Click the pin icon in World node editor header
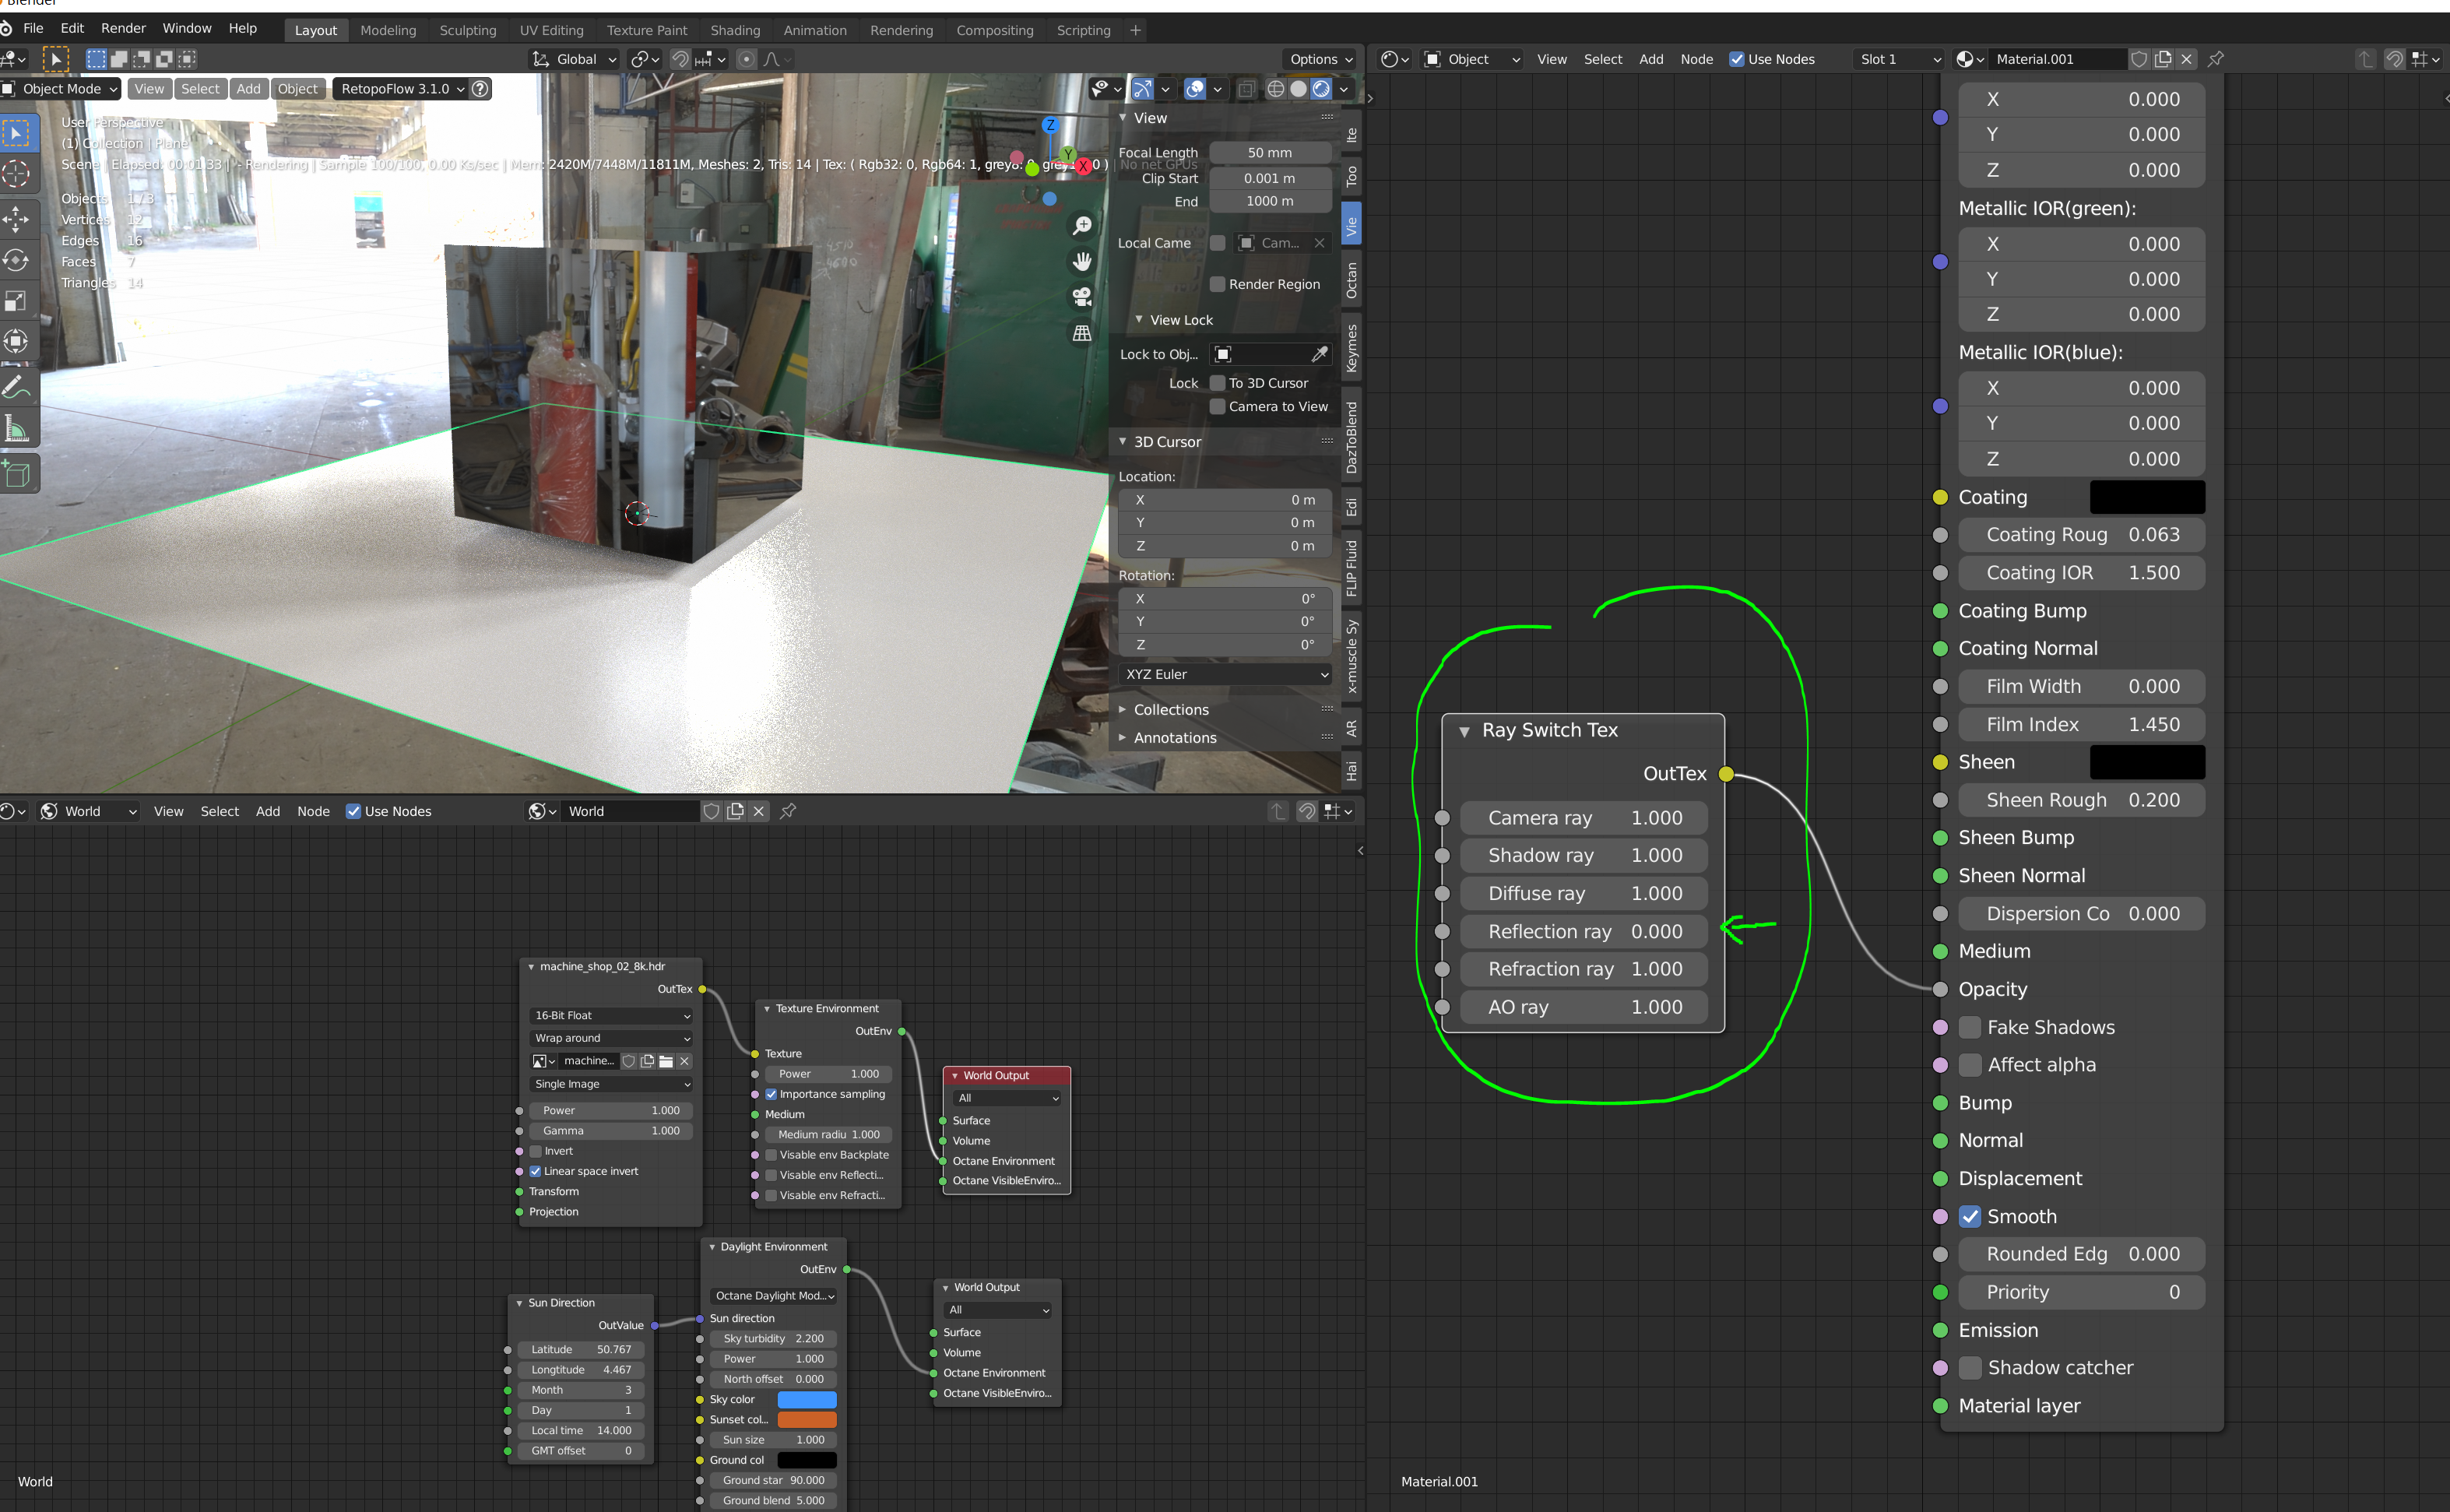Screen dimensions: 2450x1512 [x=788, y=811]
